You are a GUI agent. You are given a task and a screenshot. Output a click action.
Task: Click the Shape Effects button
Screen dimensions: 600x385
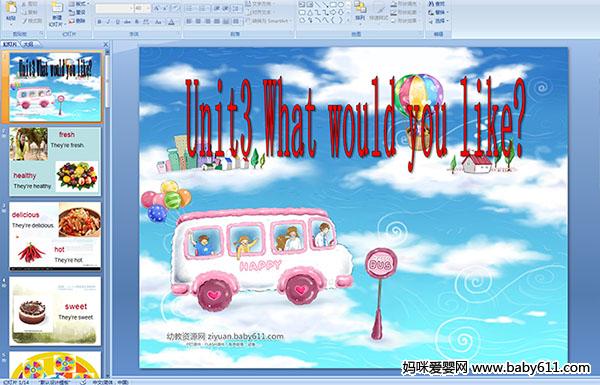pyautogui.click(x=406, y=21)
